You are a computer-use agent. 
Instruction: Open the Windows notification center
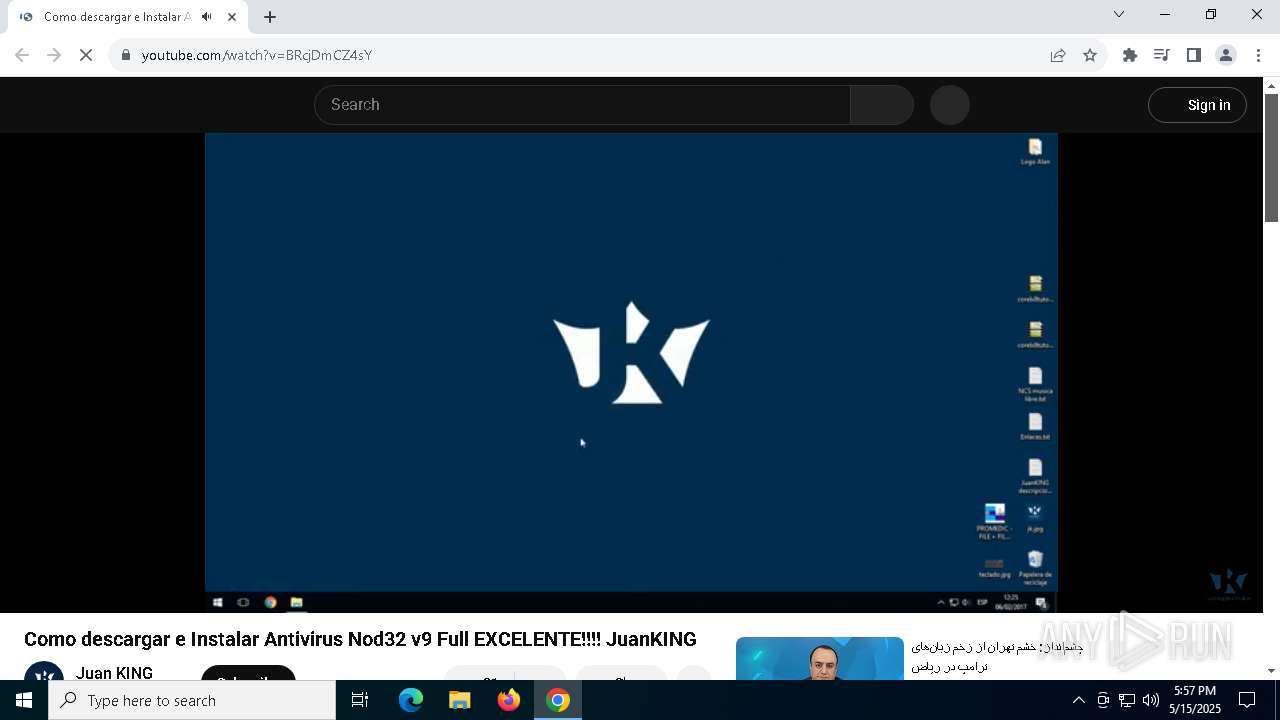[1248, 700]
